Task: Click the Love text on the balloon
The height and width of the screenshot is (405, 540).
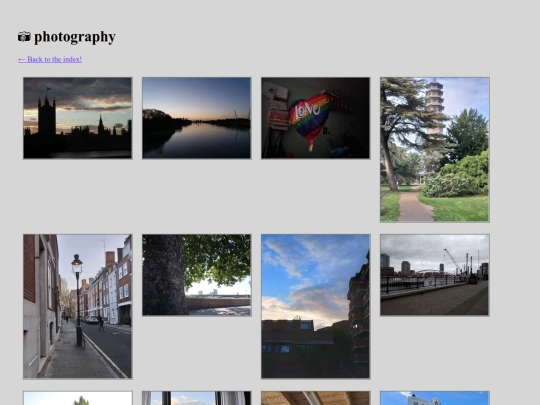Action: tap(309, 111)
